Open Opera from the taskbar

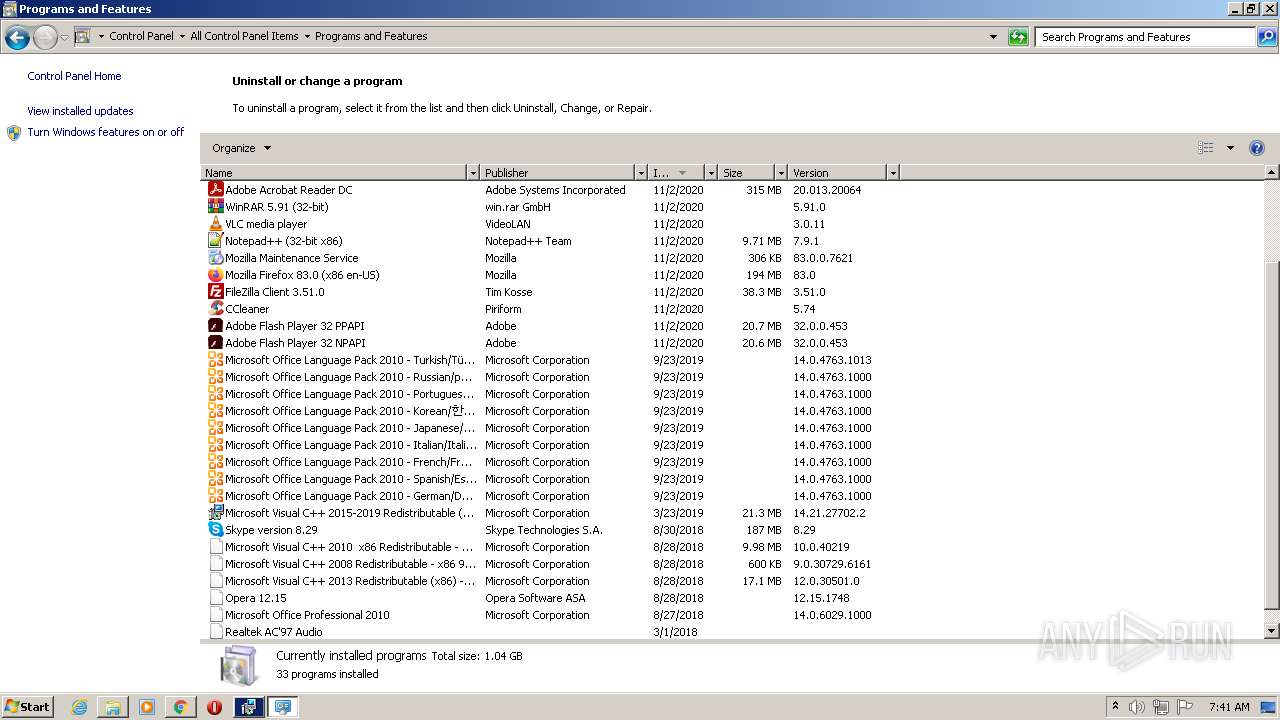tap(214, 707)
